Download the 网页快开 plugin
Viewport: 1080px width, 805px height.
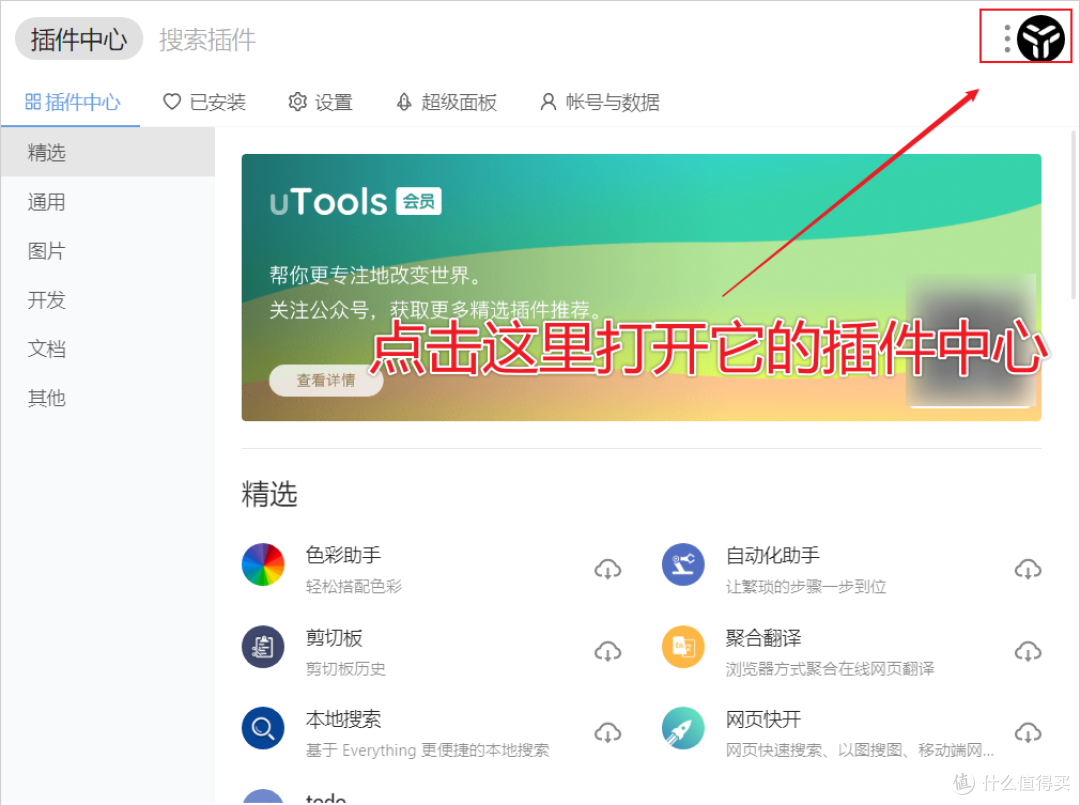point(1028,733)
